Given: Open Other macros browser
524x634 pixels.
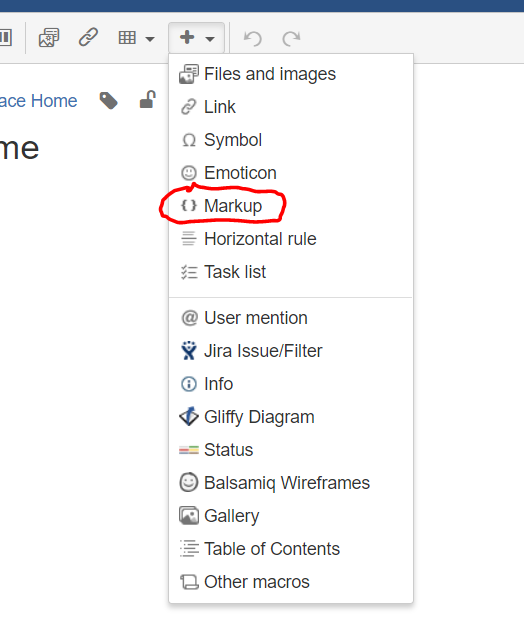Looking at the screenshot, I should (291, 582).
